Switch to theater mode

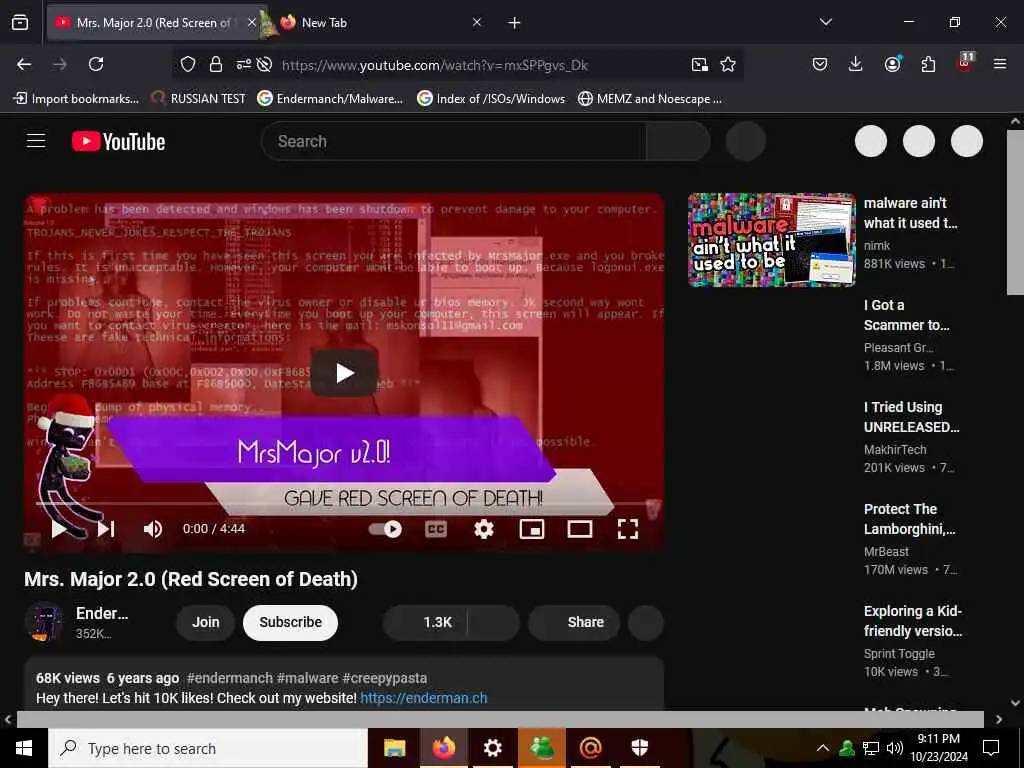point(580,529)
